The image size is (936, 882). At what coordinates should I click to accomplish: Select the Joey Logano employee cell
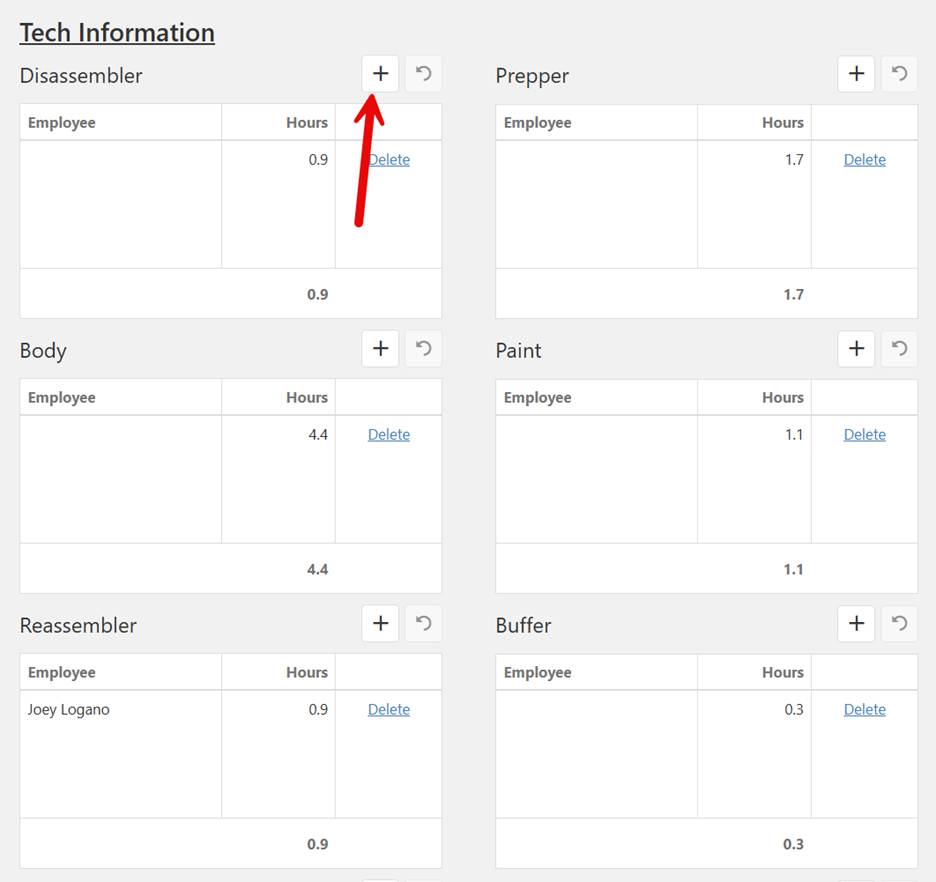[x=69, y=710]
